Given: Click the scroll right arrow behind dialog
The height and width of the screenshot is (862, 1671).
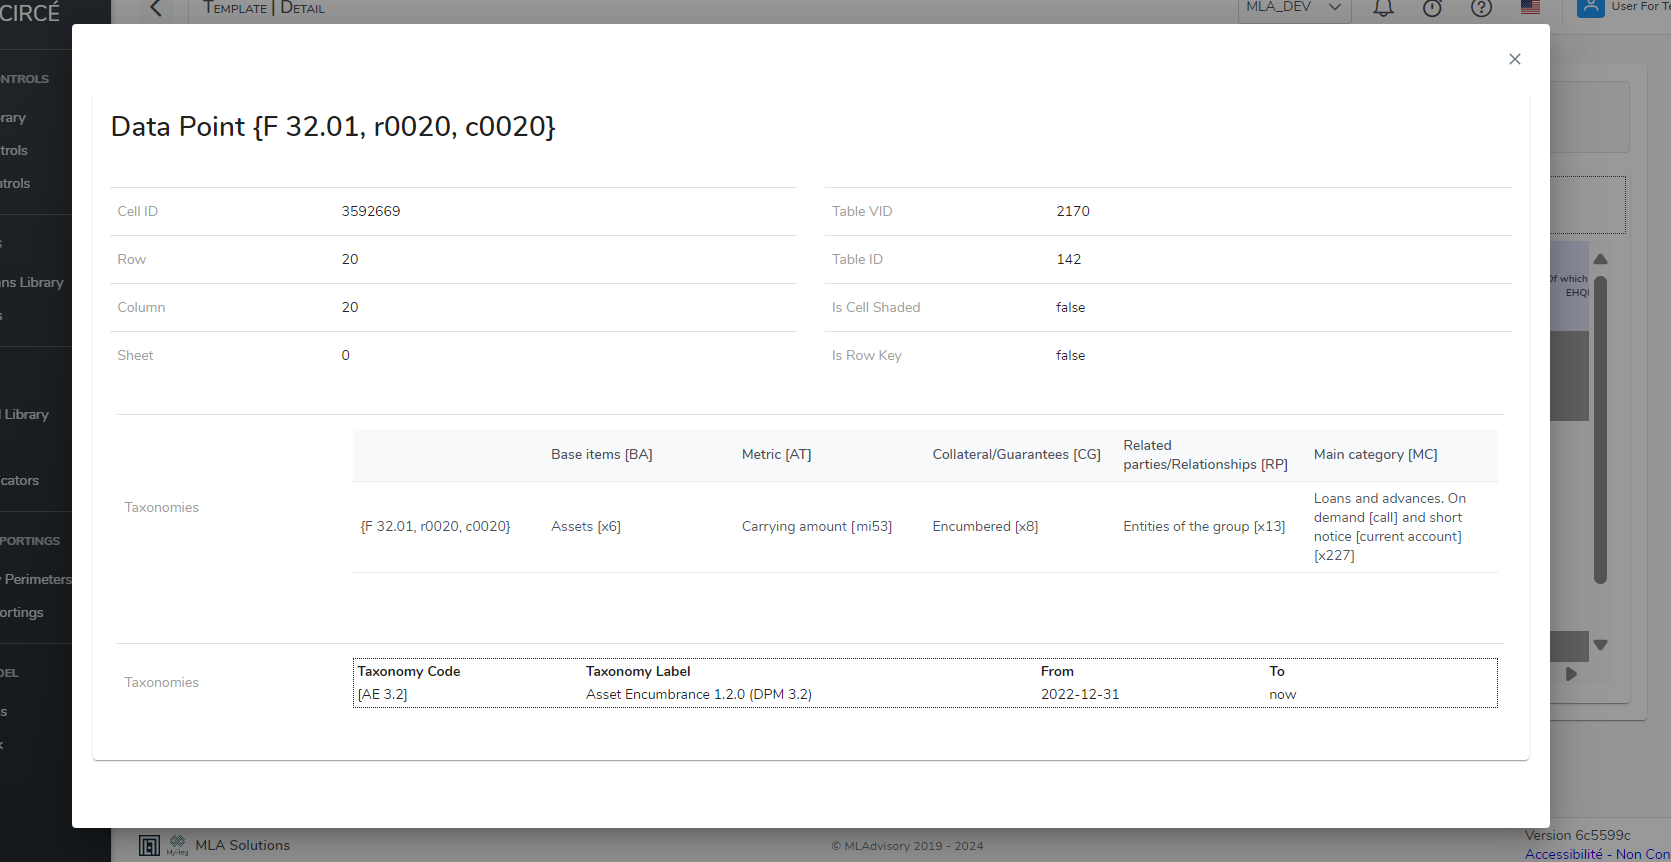Looking at the screenshot, I should point(1571,674).
